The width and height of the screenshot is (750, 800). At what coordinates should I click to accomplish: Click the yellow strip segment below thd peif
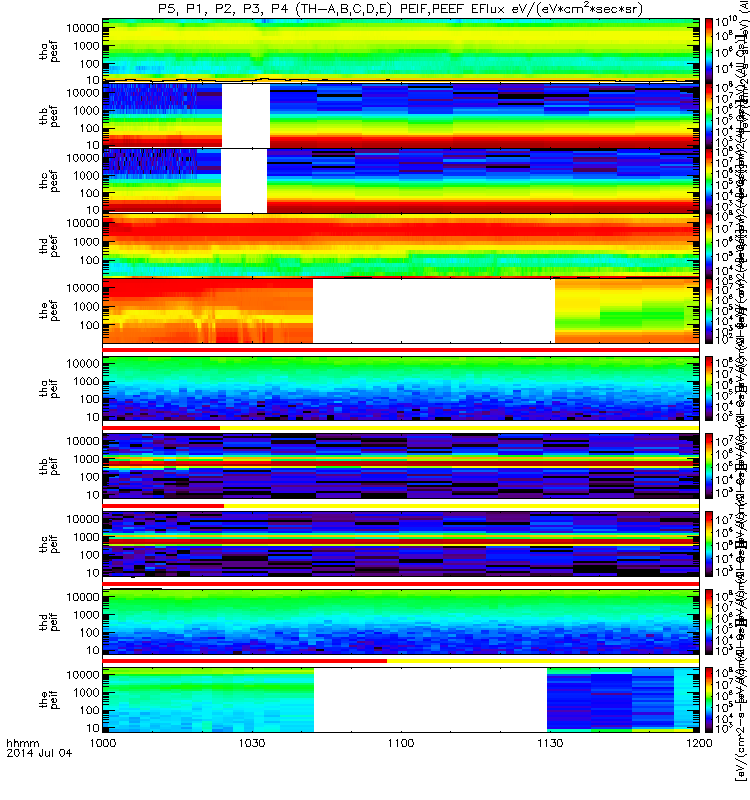pos(543,661)
